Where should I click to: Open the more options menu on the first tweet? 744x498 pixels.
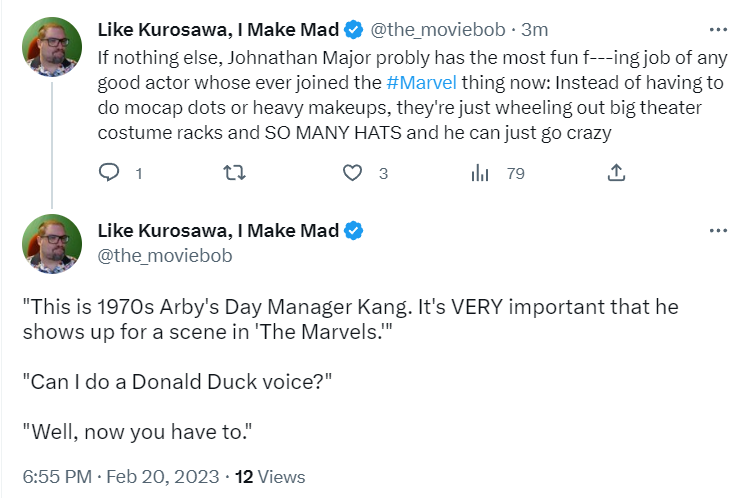pos(718,30)
